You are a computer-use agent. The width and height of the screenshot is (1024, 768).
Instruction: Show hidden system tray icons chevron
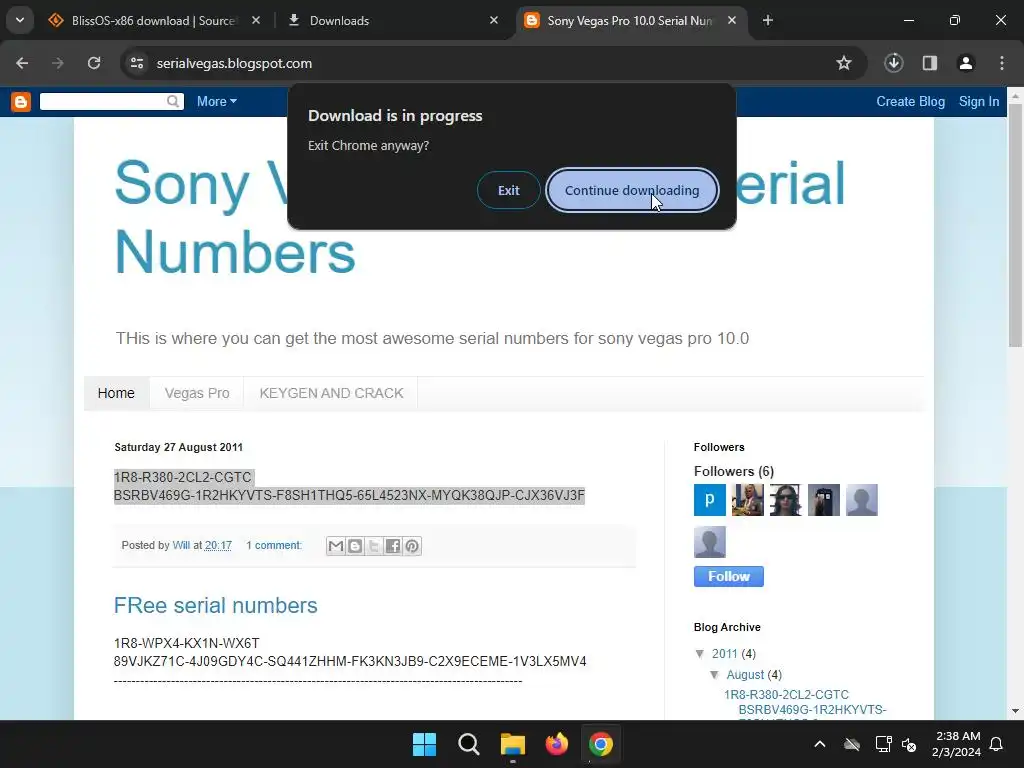[x=820, y=744]
